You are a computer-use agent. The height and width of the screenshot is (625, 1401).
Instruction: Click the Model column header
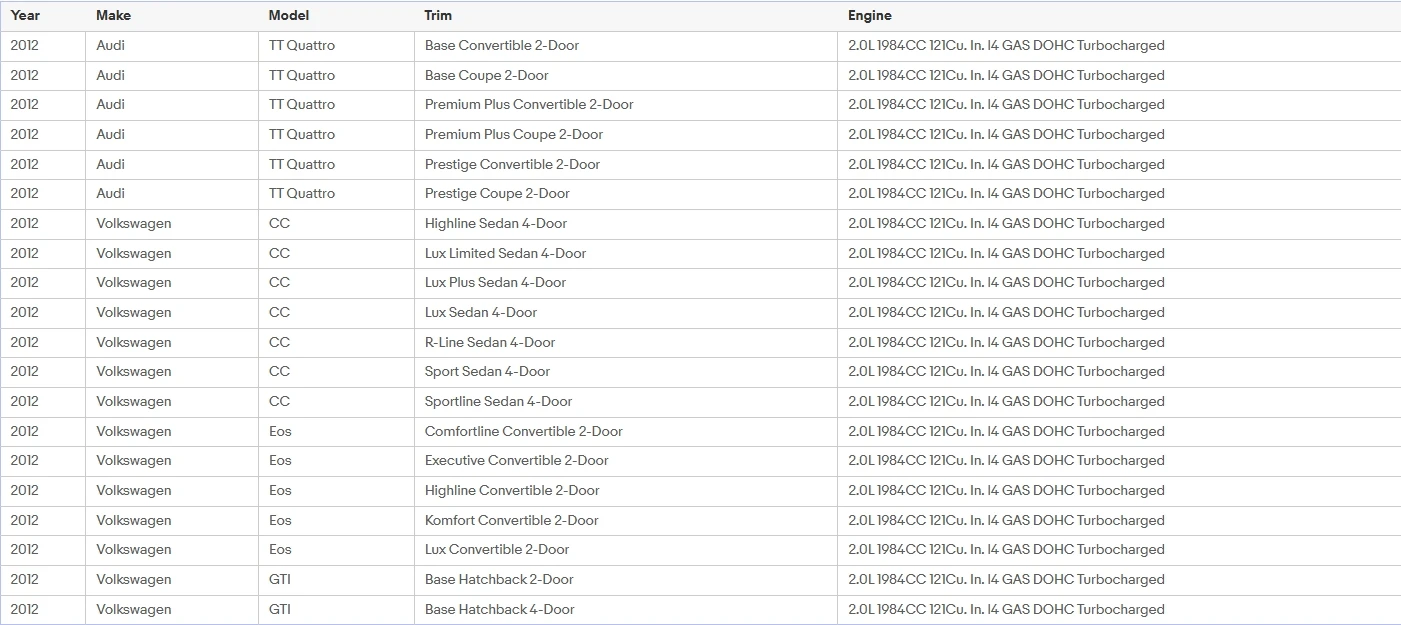click(336, 16)
